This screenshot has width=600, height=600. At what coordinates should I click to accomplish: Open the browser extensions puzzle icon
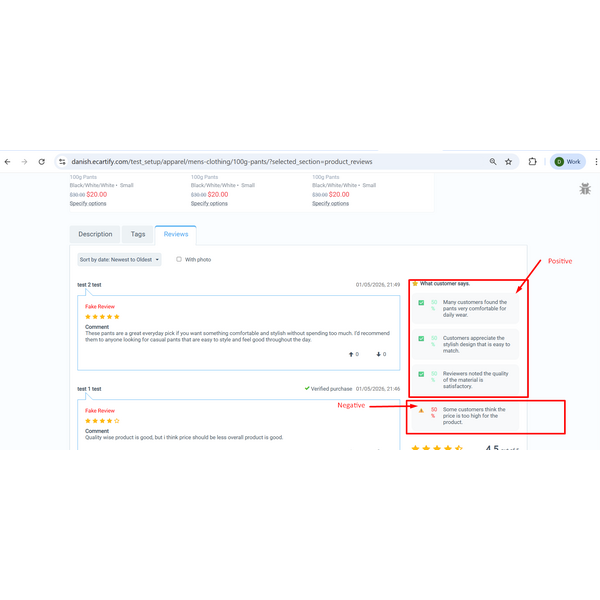point(532,161)
